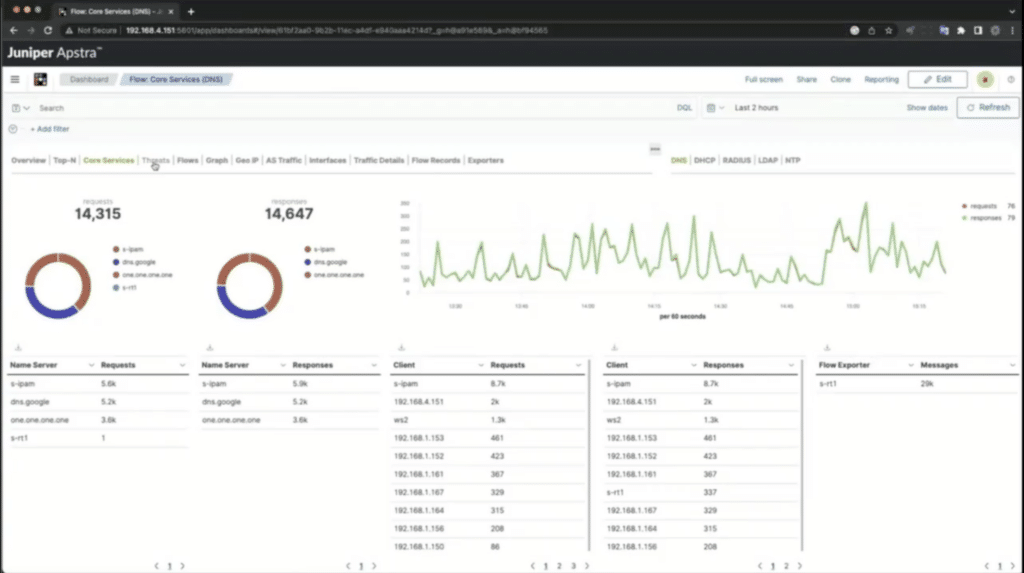Sort Flow Exporter column

click(866, 365)
